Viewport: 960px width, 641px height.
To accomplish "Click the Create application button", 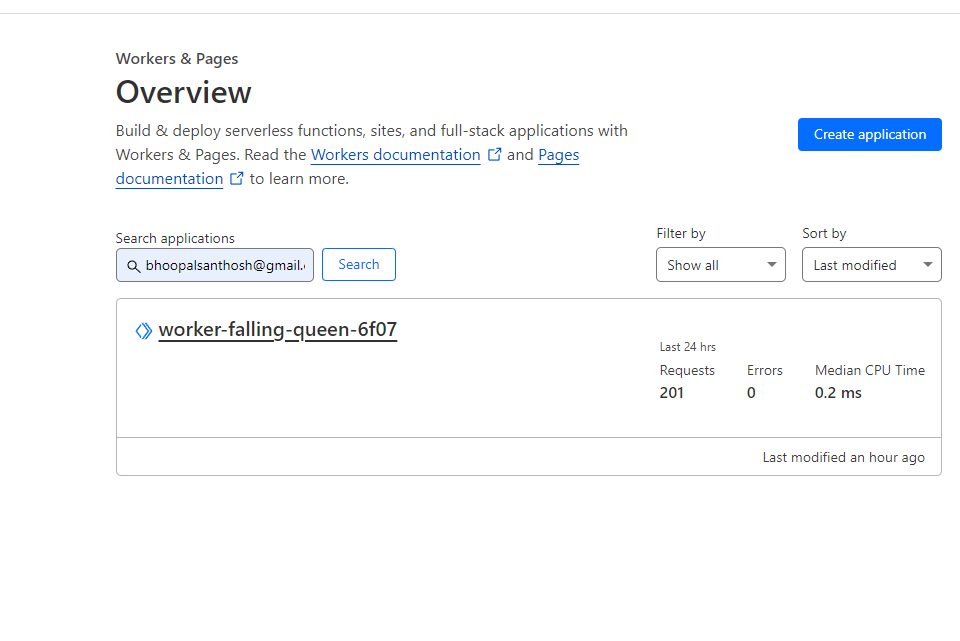I will tap(869, 134).
